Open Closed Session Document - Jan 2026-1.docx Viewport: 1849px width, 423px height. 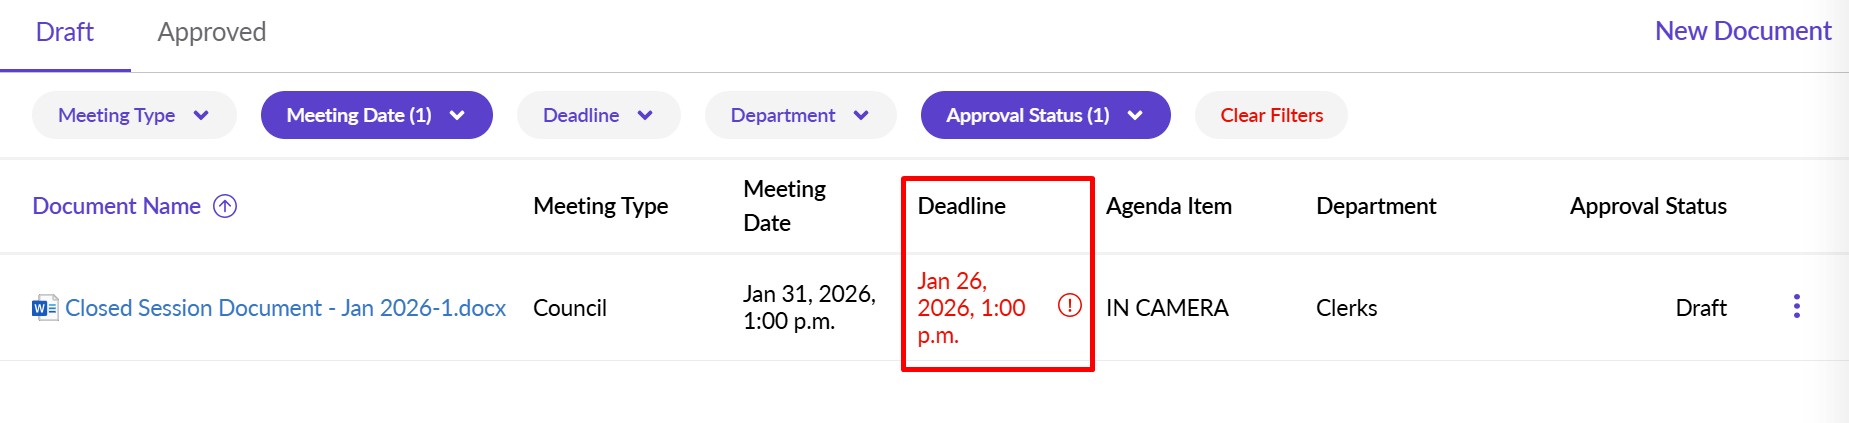285,308
